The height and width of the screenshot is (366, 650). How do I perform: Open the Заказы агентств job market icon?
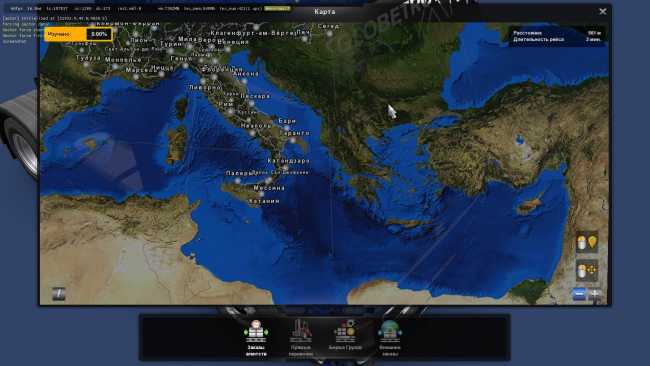pyautogui.click(x=256, y=338)
